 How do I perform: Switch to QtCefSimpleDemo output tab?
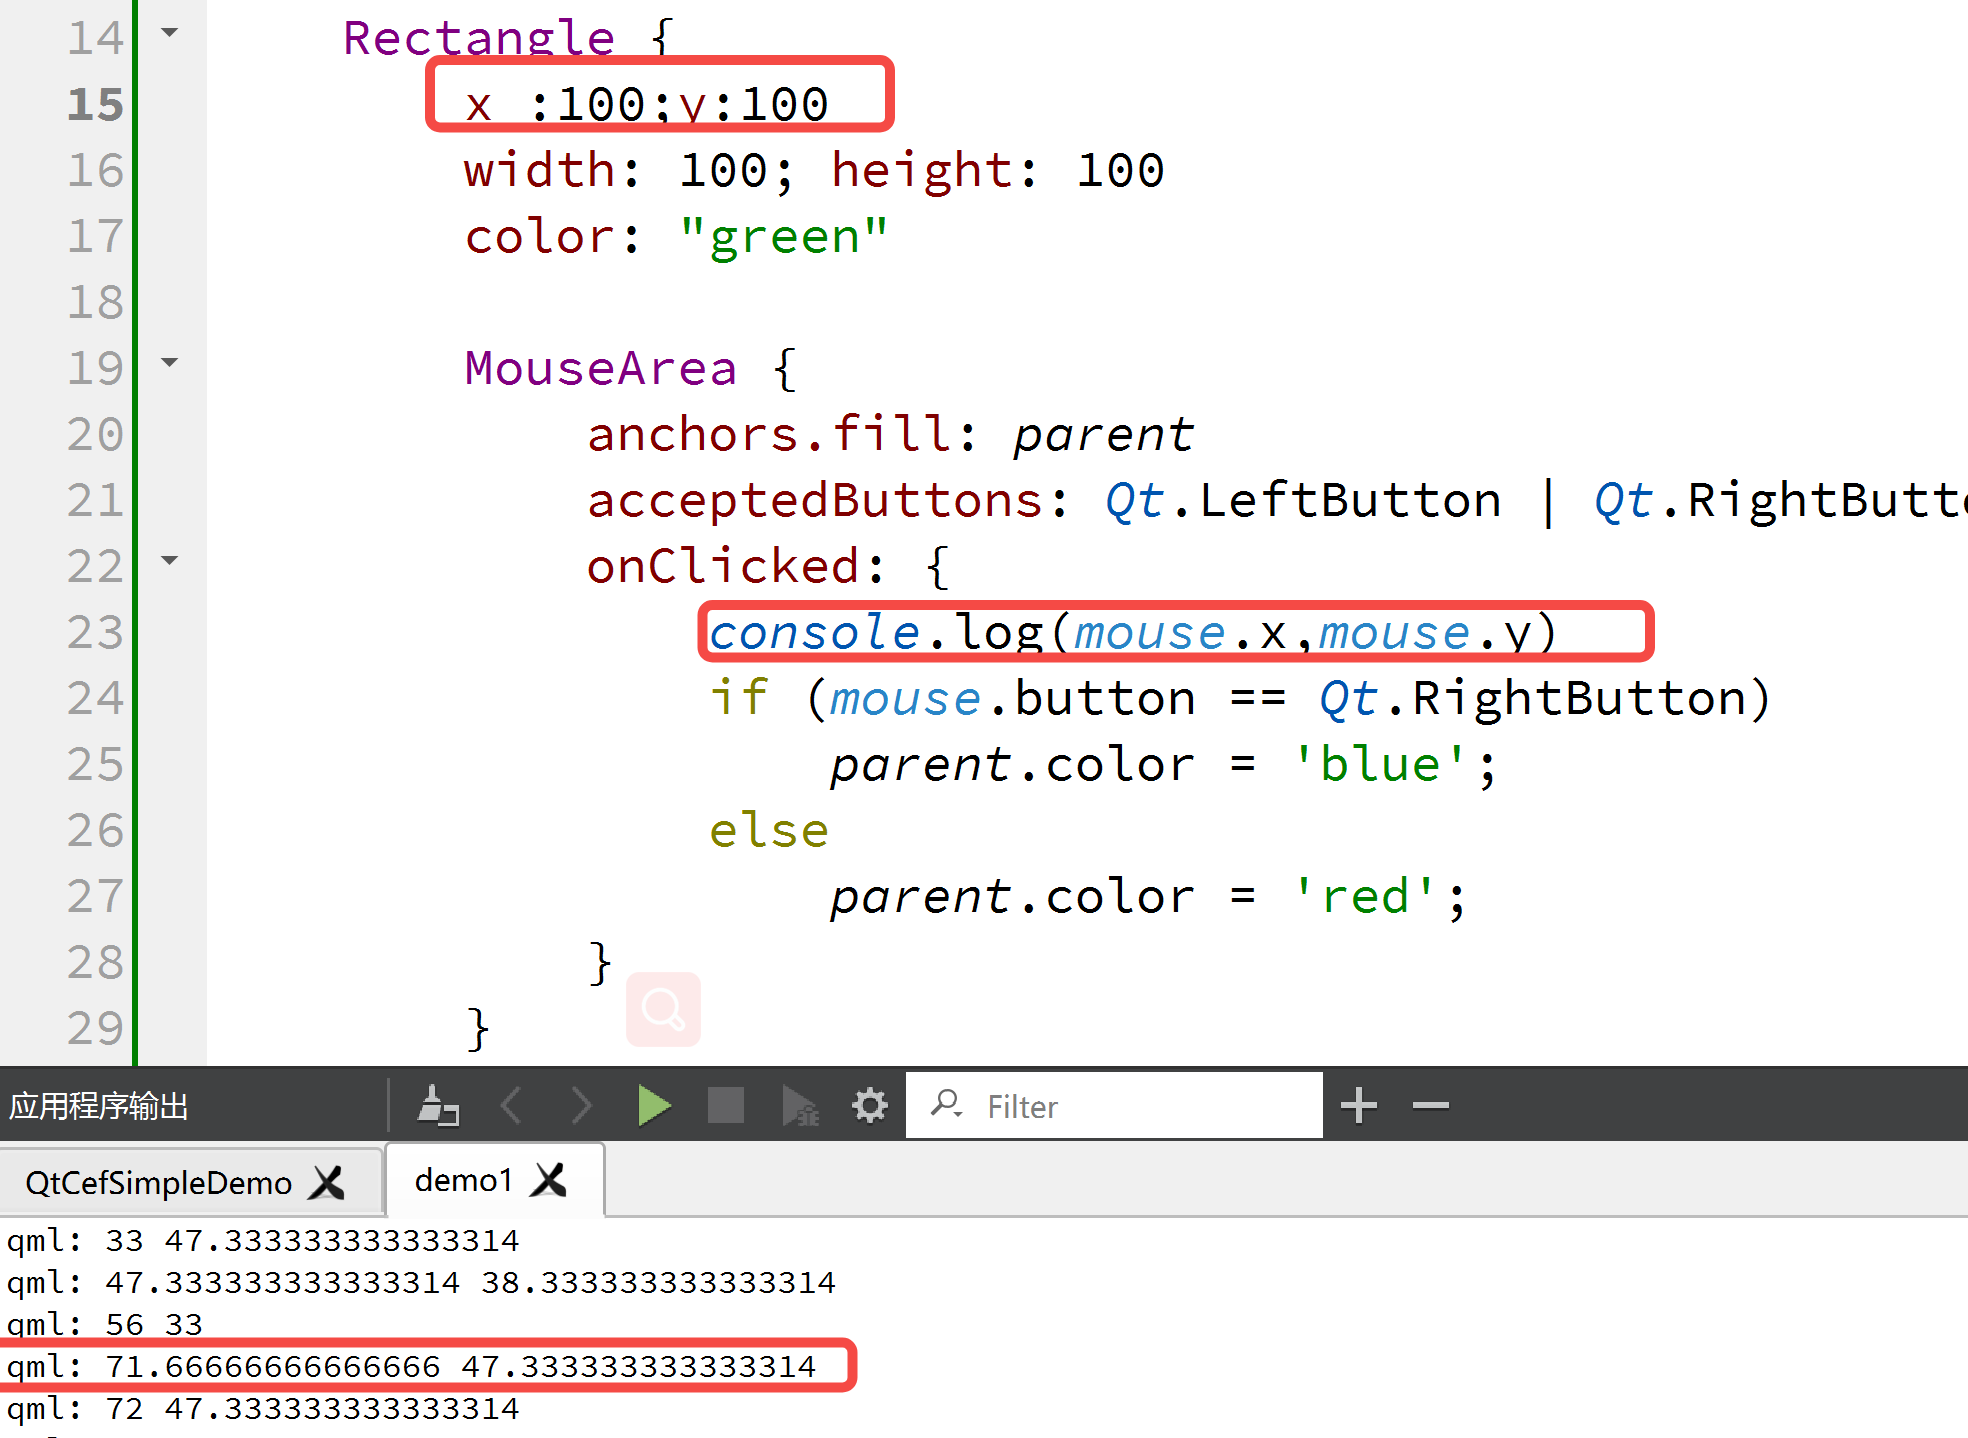coord(158,1183)
